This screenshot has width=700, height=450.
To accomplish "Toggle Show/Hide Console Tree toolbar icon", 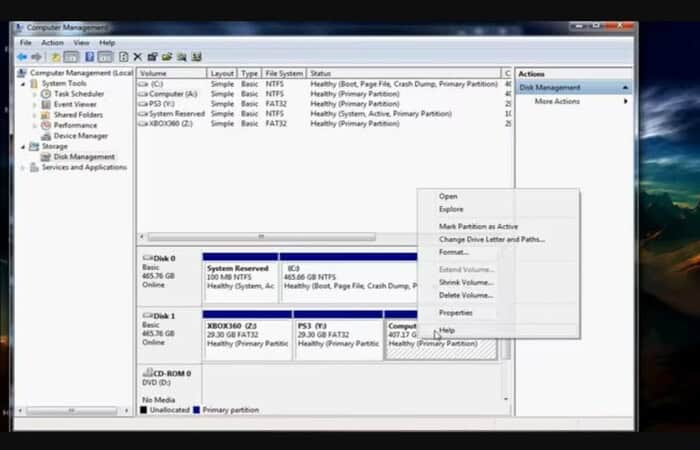I will (71, 57).
